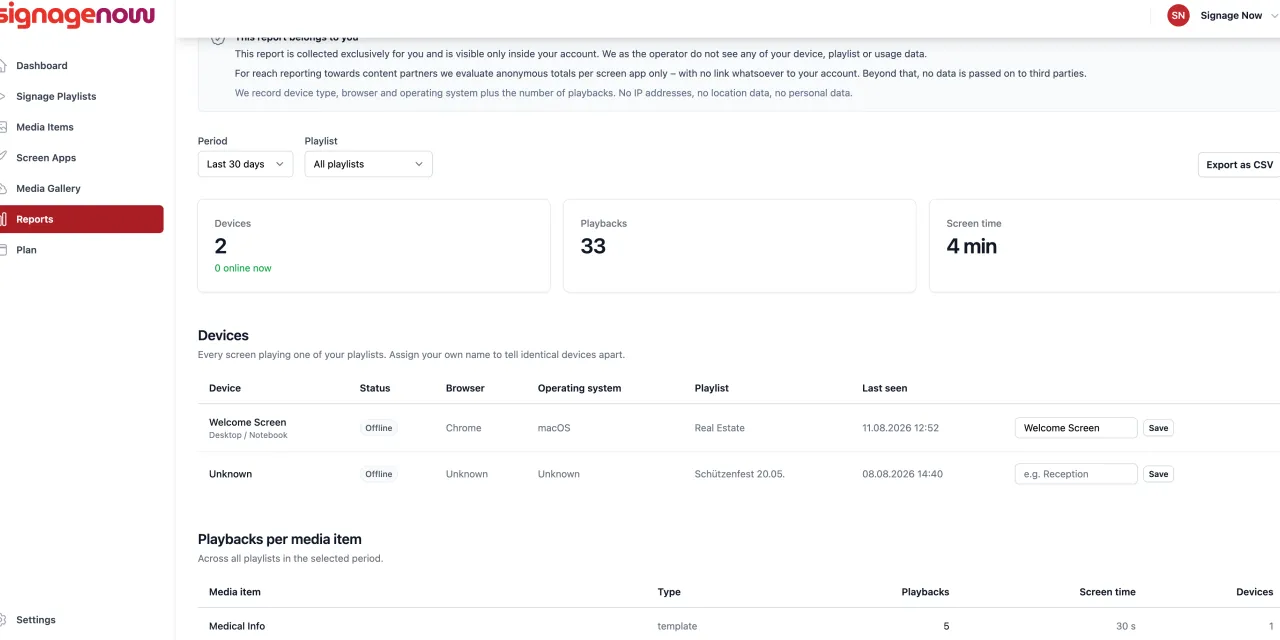The height and width of the screenshot is (640, 1280).
Task: Click the Desktop / Notebook device subtitle
Action: (248, 436)
